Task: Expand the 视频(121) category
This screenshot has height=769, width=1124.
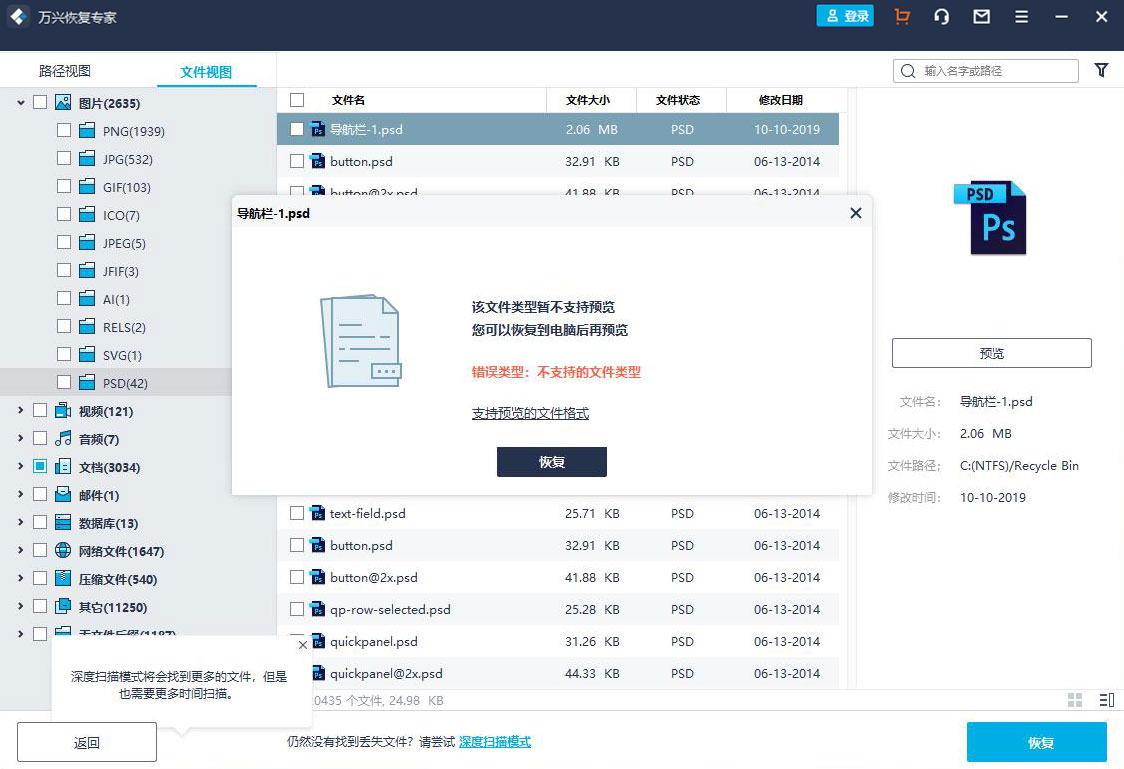Action: tap(21, 411)
